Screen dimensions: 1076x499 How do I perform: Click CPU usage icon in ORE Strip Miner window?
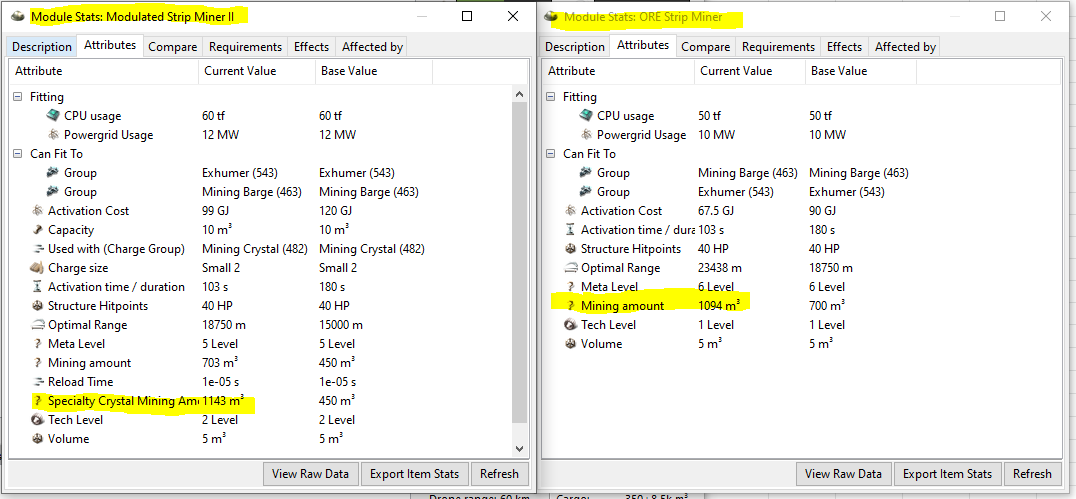[586, 116]
